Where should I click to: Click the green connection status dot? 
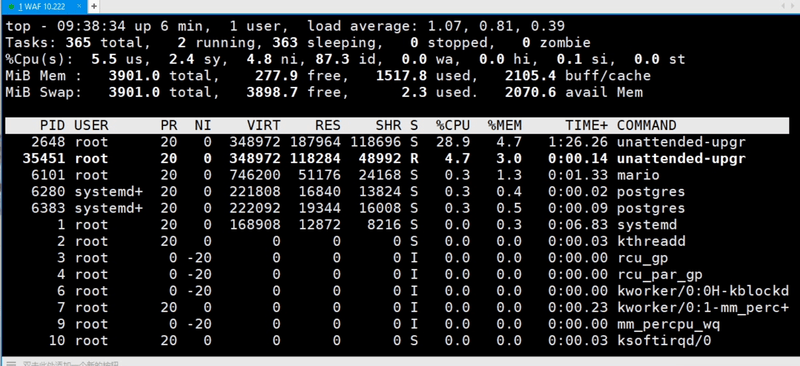(12, 7)
